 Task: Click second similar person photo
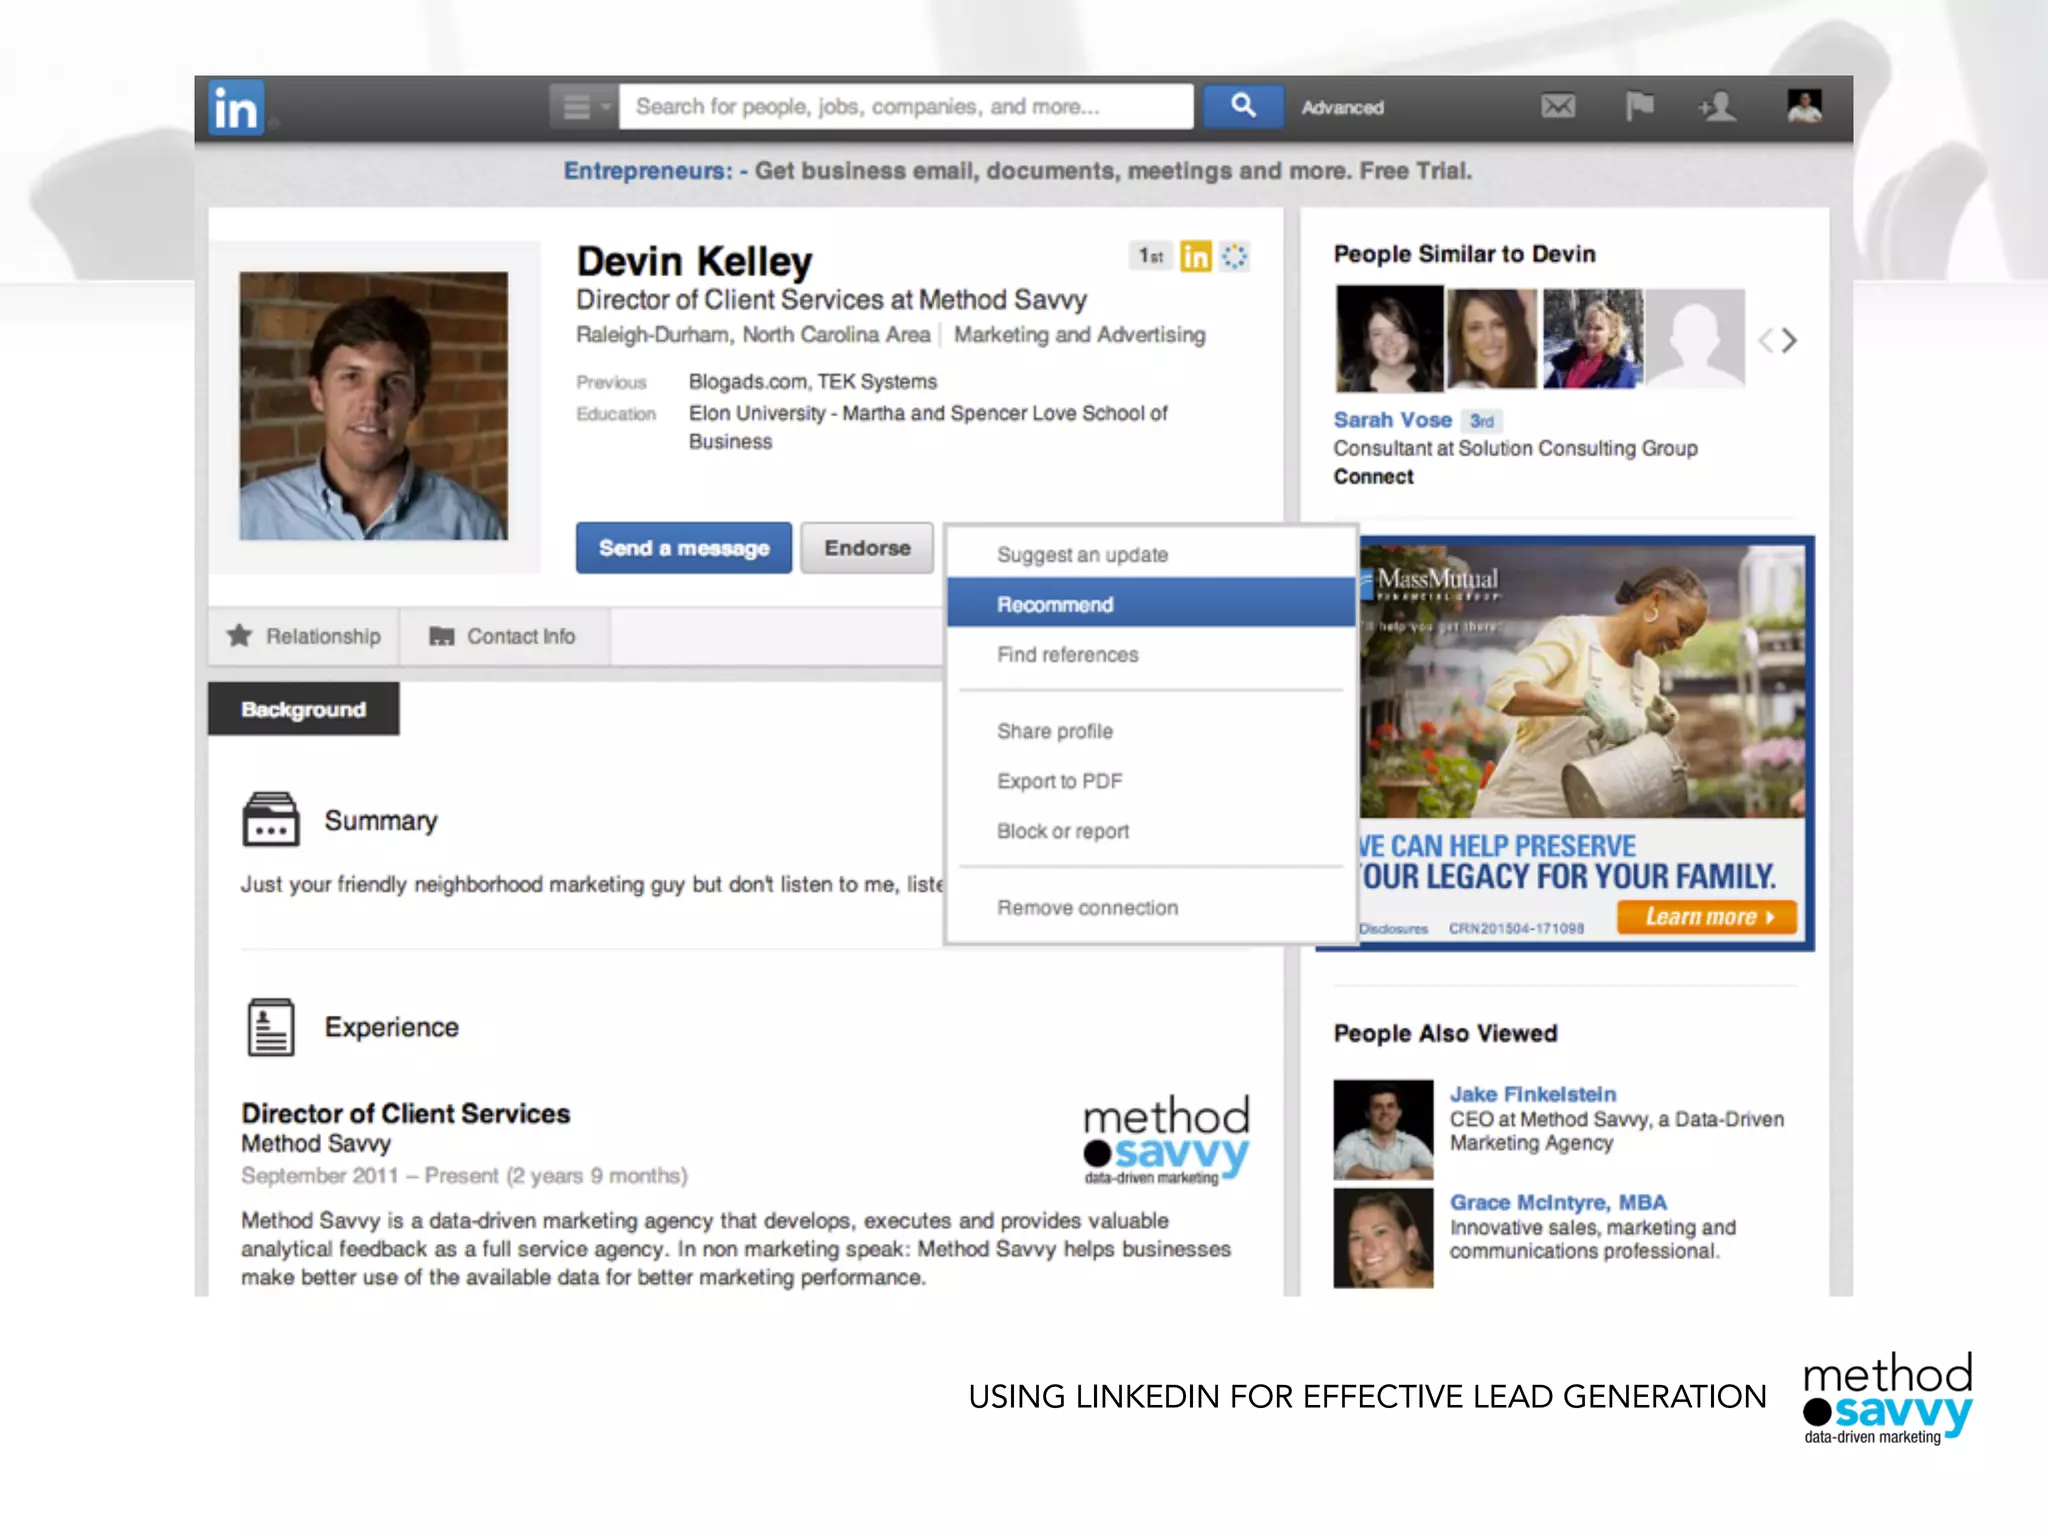1491,338
